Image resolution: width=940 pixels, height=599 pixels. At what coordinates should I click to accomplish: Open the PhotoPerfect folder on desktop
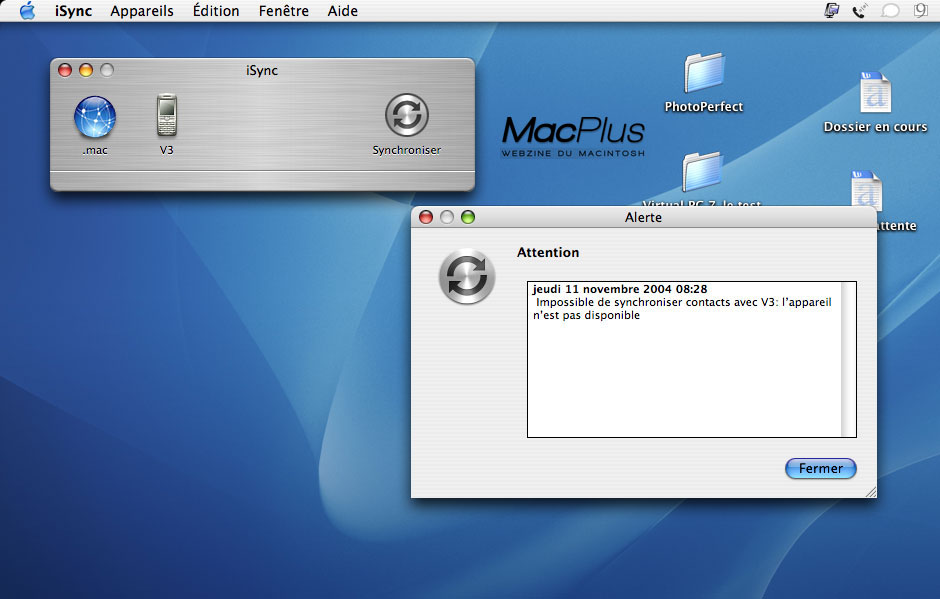[x=704, y=73]
